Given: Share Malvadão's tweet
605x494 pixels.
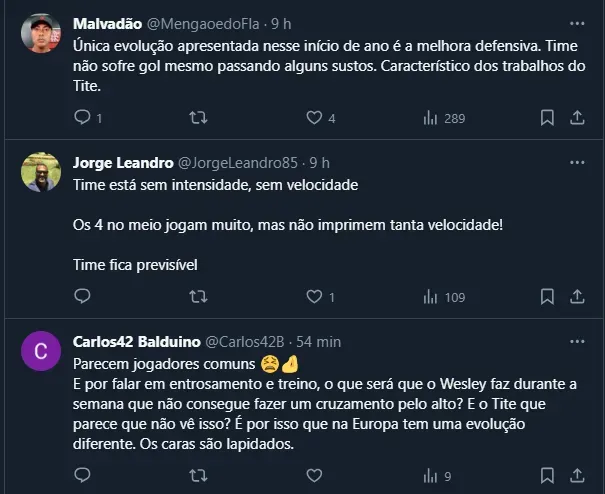Looking at the screenshot, I should [x=577, y=118].
